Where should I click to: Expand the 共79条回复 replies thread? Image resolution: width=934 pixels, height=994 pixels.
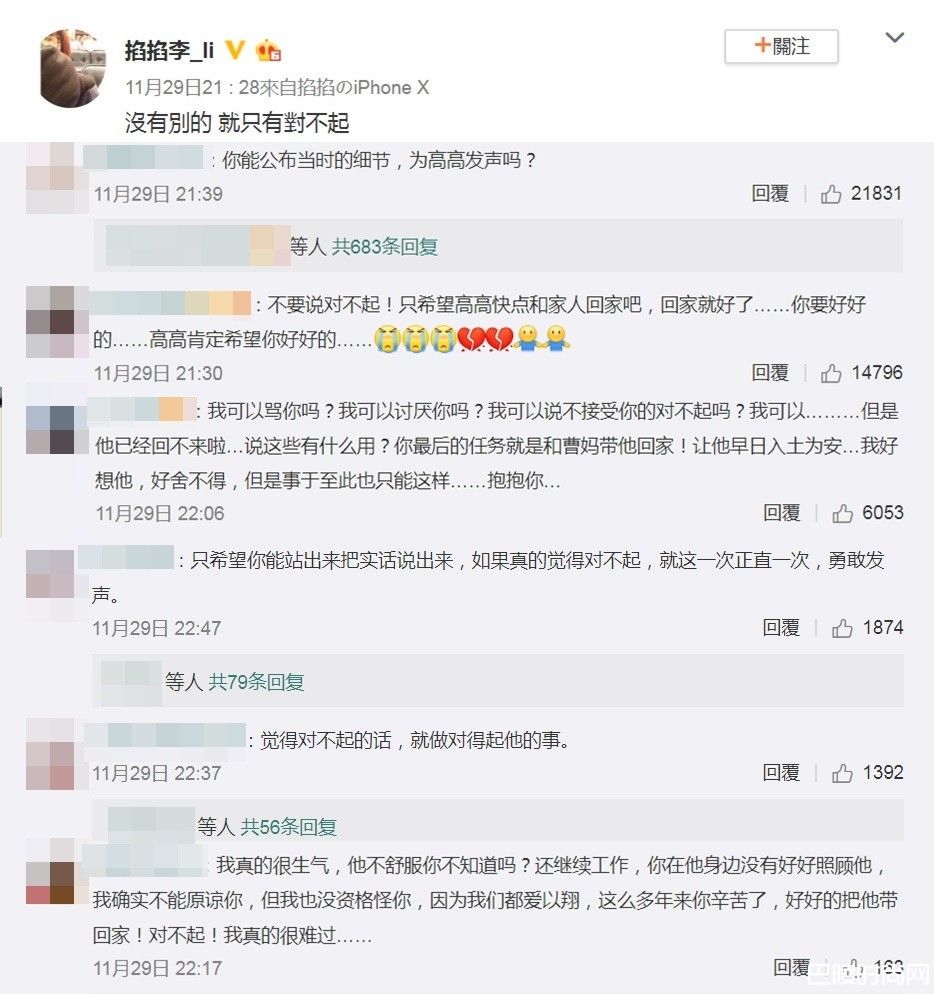[256, 682]
